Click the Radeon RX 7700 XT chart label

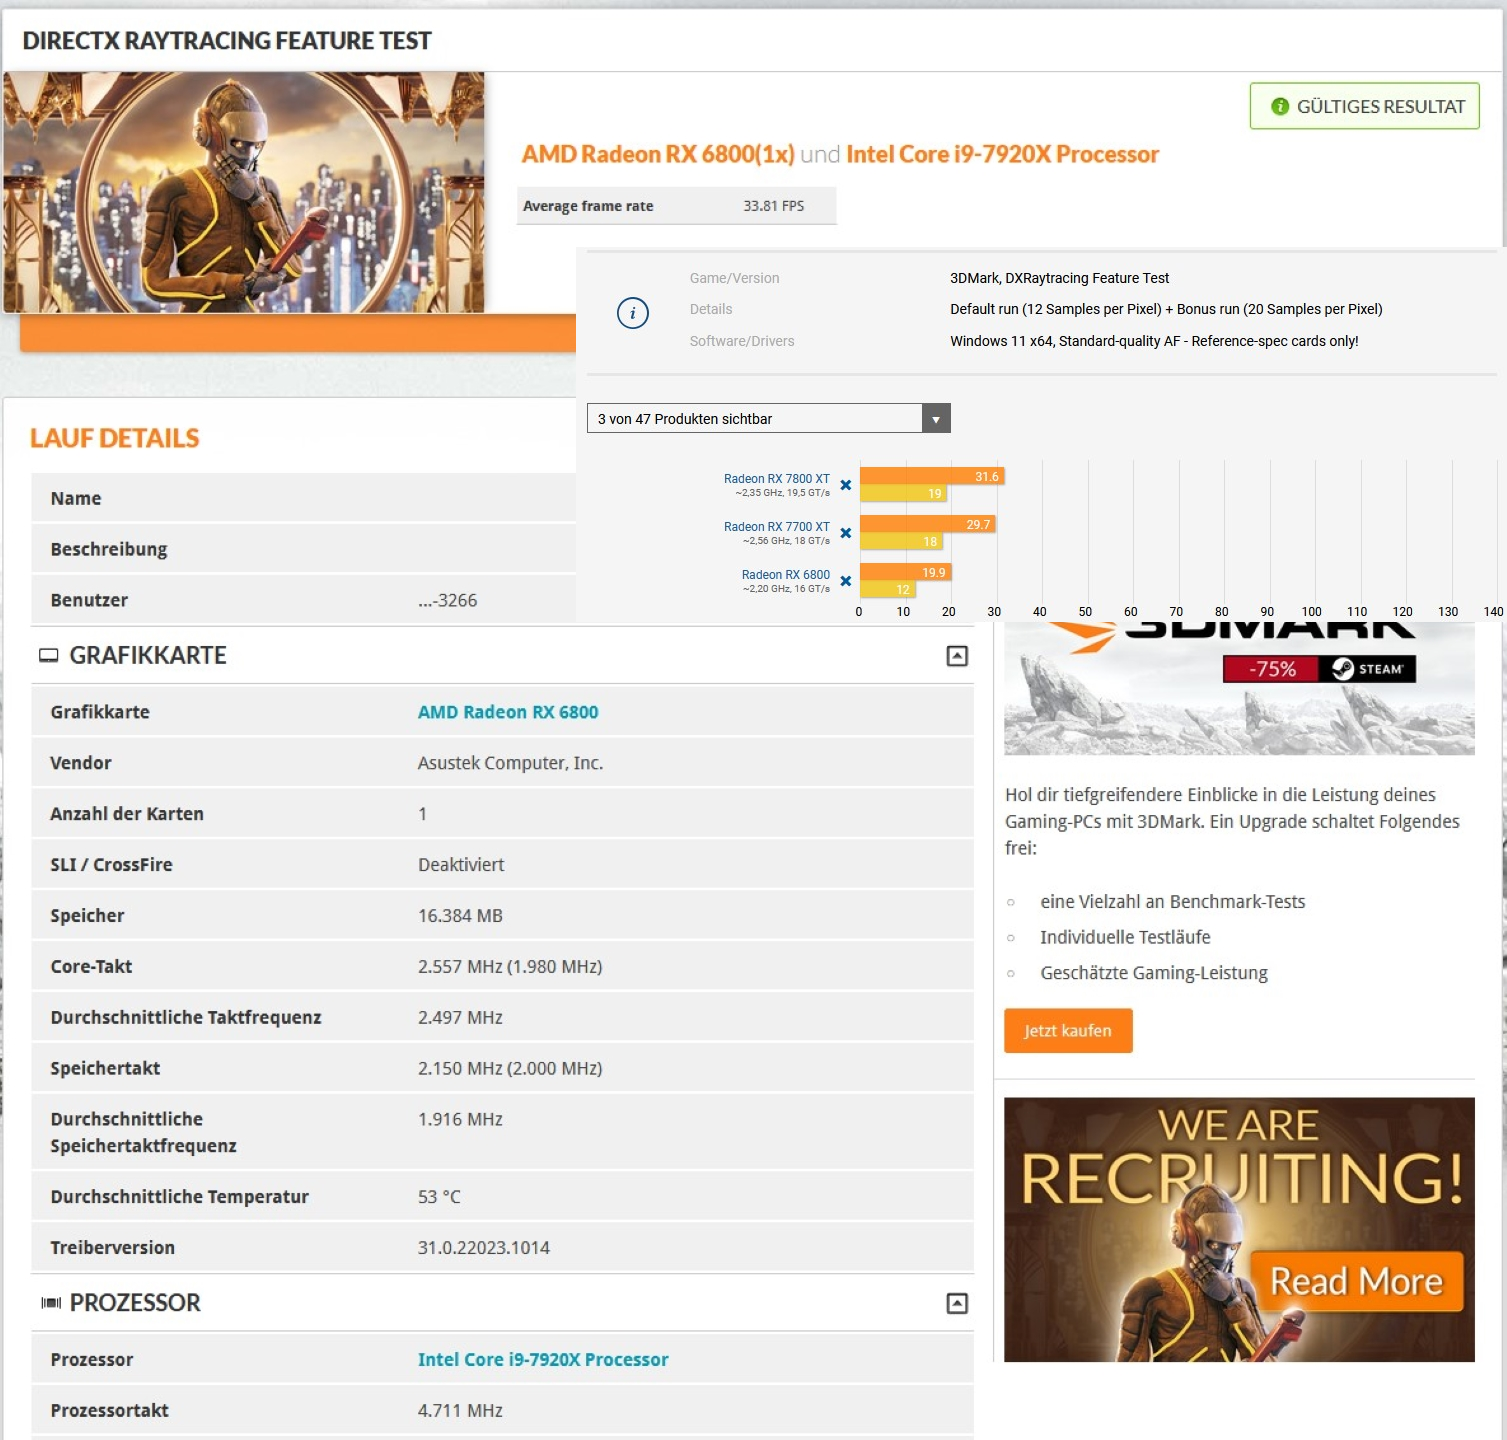click(x=777, y=527)
